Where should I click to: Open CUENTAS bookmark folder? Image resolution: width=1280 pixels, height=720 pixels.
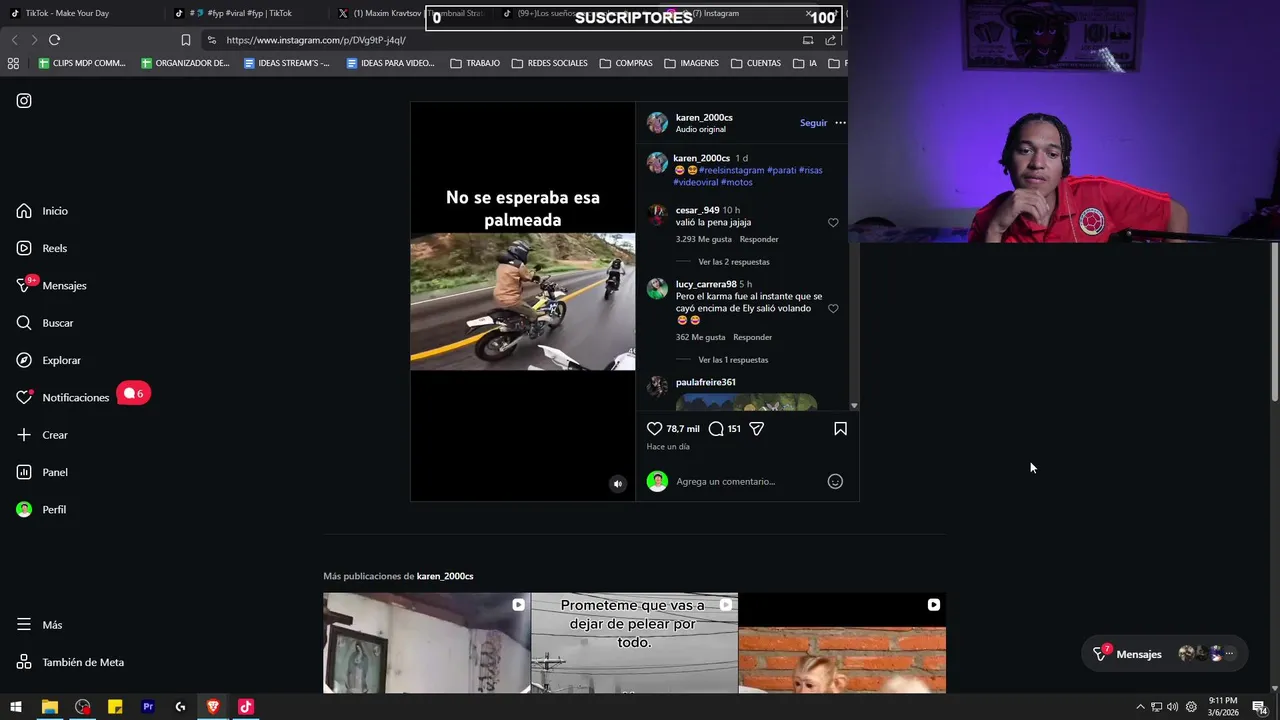(756, 63)
